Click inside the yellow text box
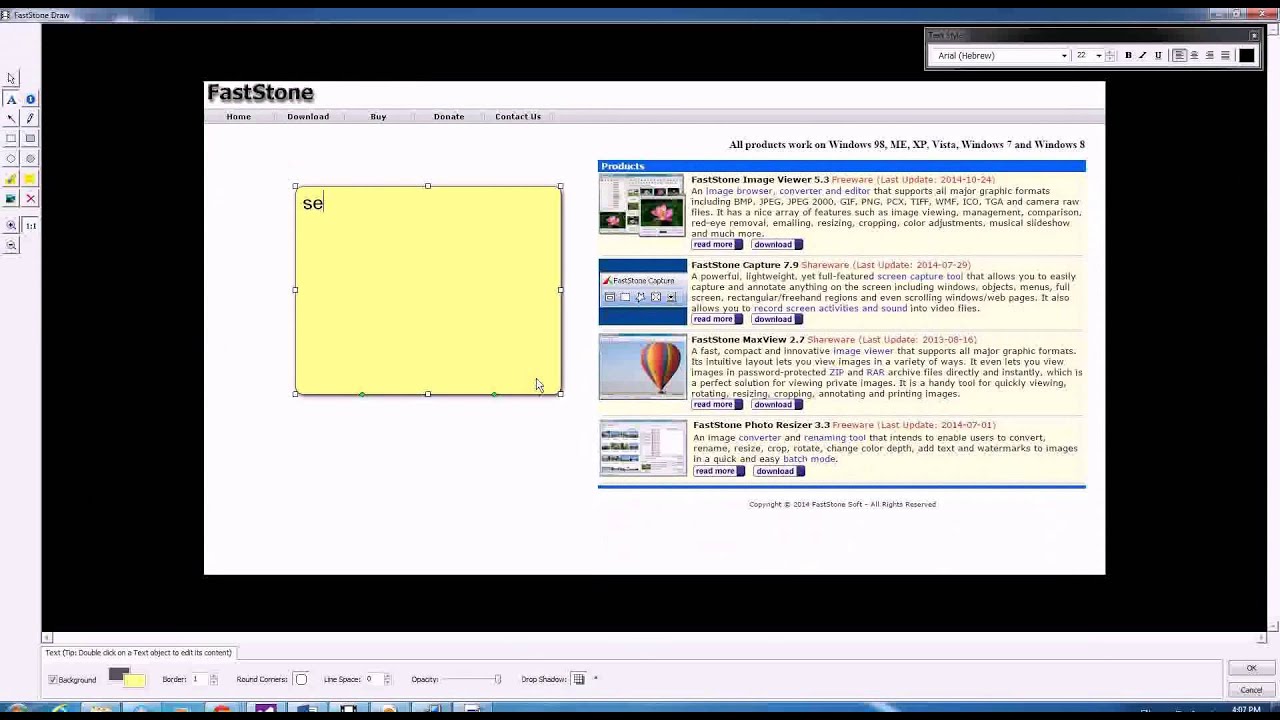 point(428,290)
